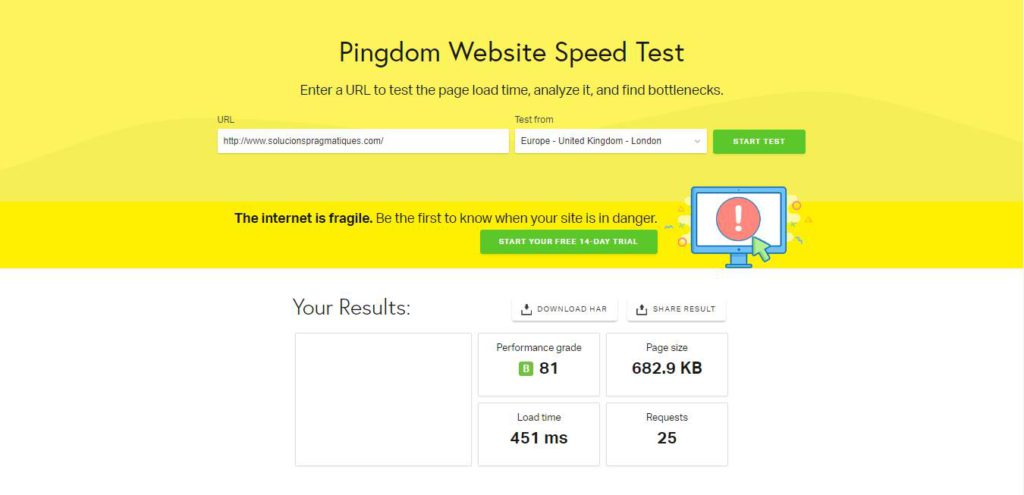Click the Your Results heading
The height and width of the screenshot is (495, 1024).
click(x=351, y=307)
